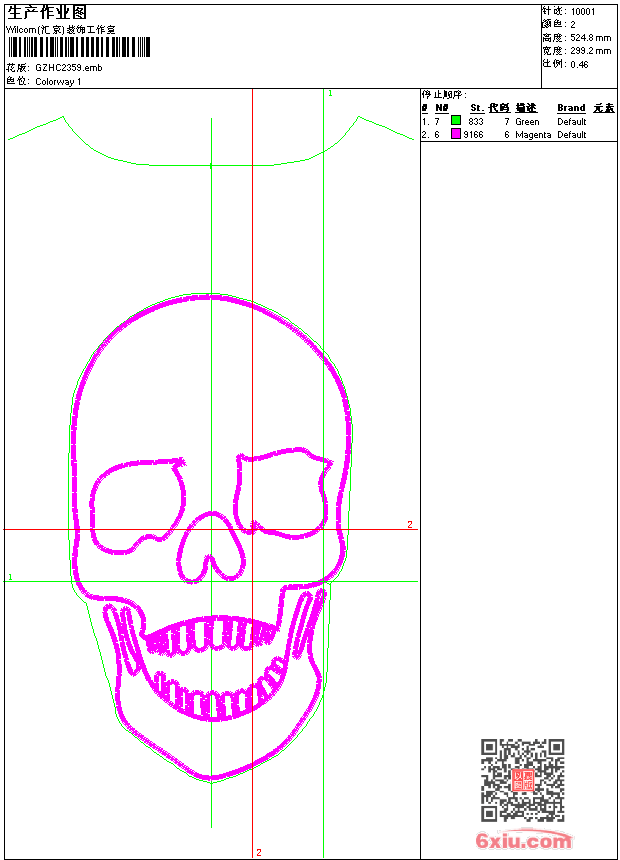Screen dimensions: 620x860
Task: Open the 6xiu.com watermark link
Action: 523,841
